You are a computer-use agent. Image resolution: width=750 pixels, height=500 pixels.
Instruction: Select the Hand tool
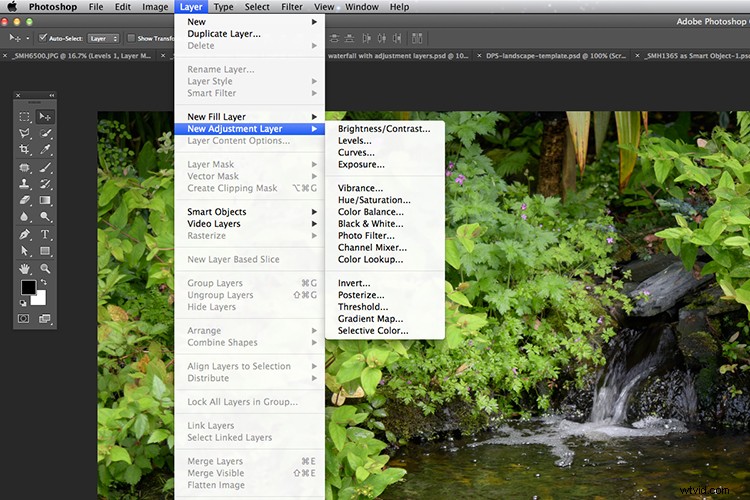point(24,268)
